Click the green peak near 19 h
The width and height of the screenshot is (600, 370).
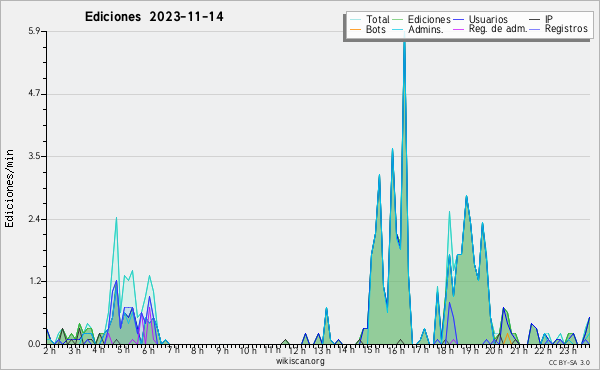[466, 197]
